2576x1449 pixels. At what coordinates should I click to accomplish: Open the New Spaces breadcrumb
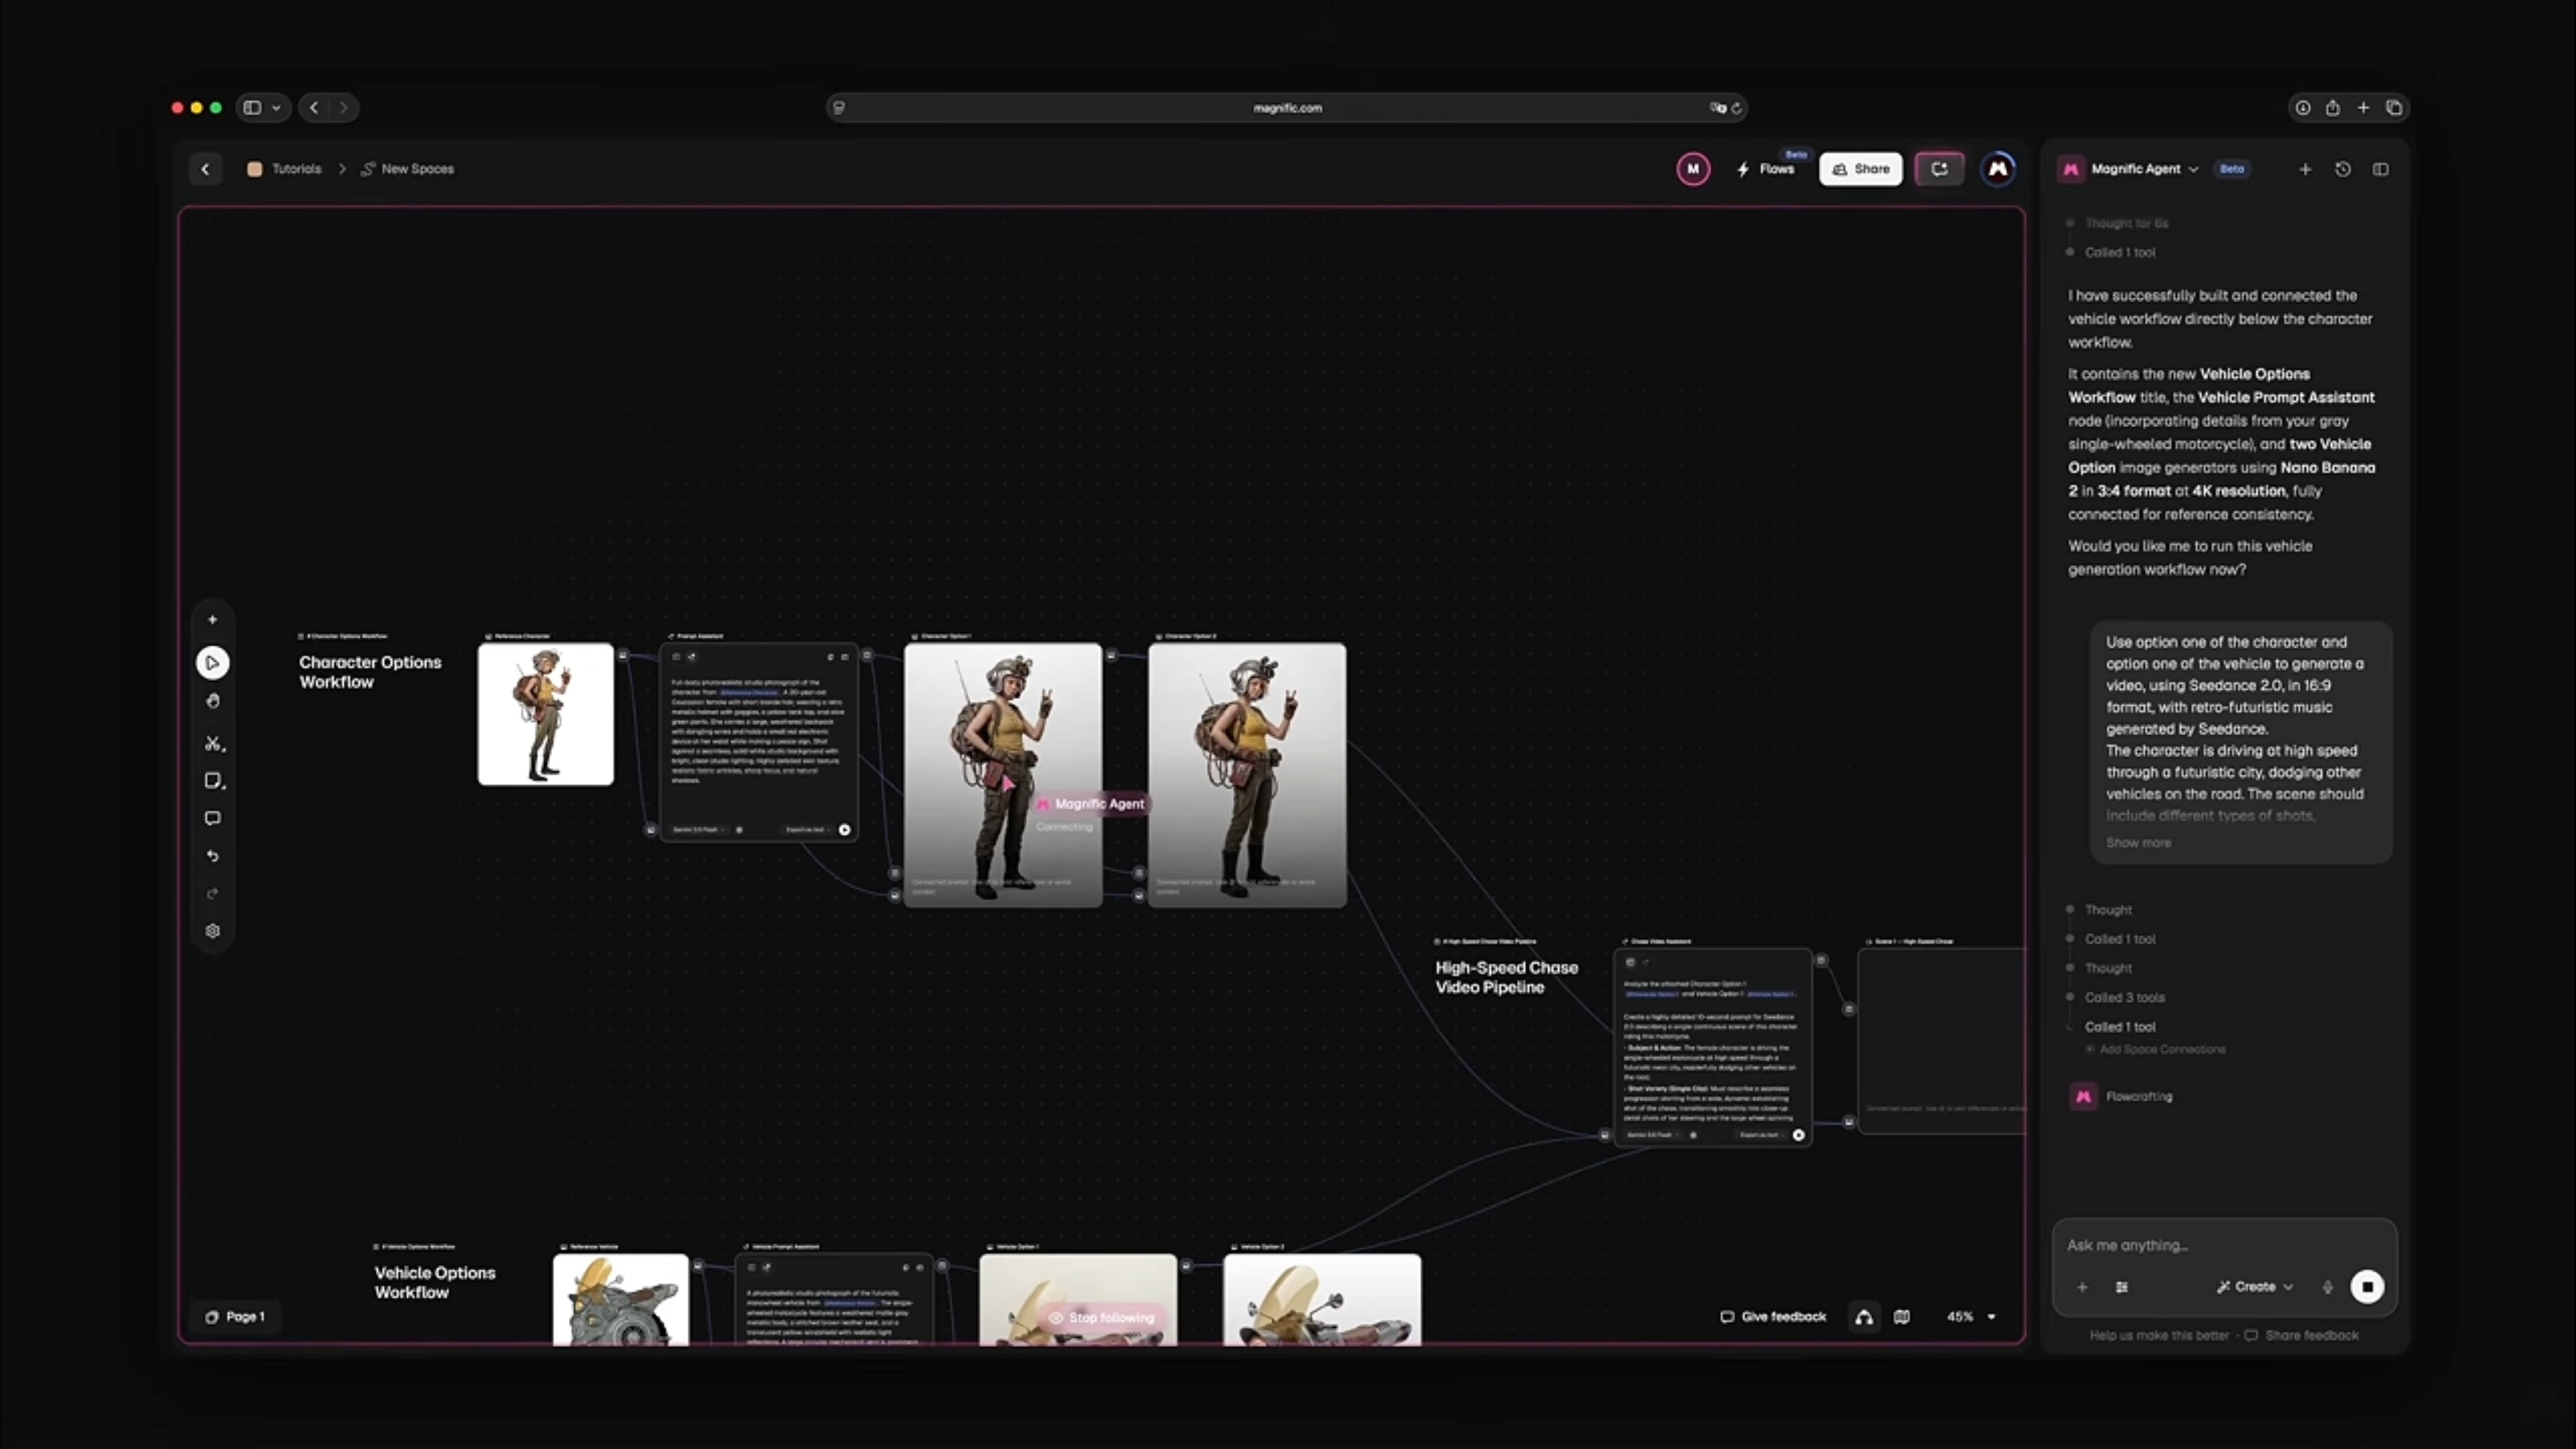pos(408,169)
